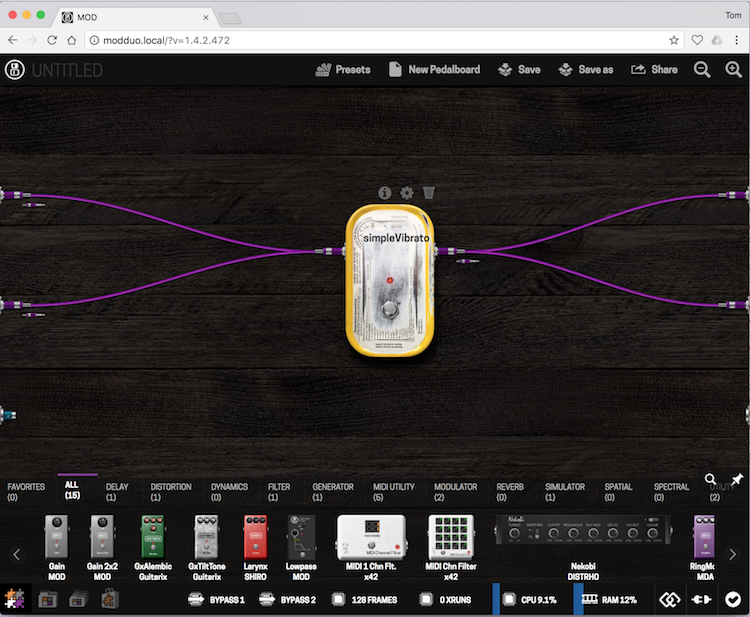Open the pedalboards library icon

[47, 599]
